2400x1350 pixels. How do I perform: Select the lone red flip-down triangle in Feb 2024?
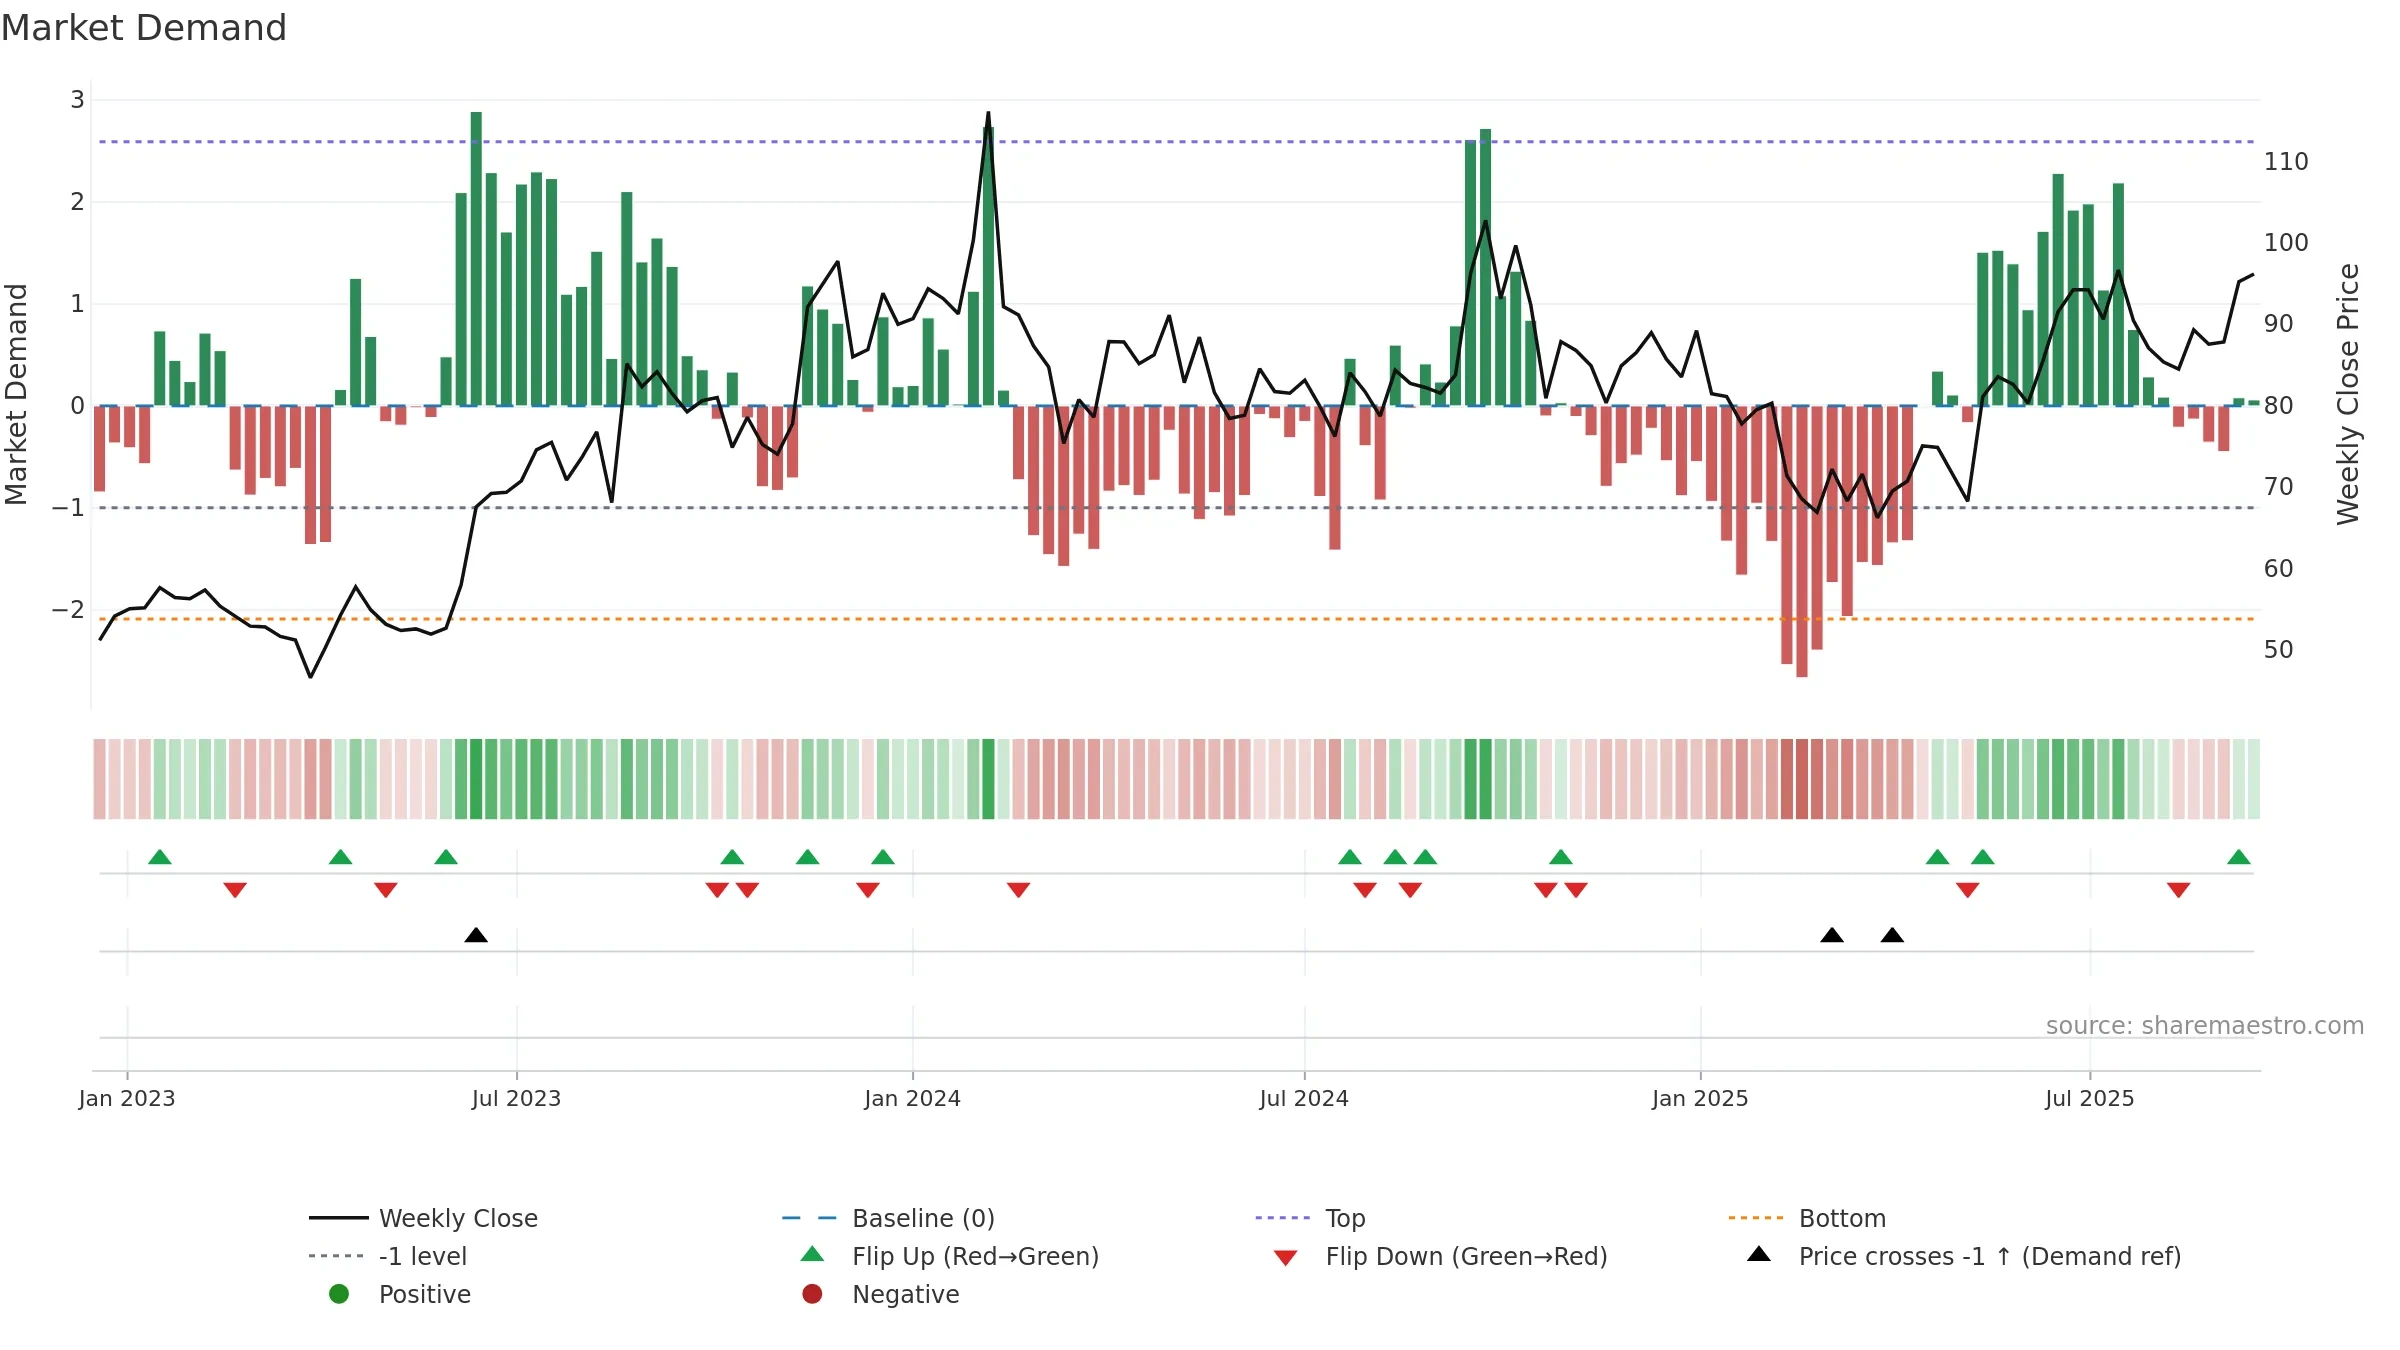[x=1018, y=890]
